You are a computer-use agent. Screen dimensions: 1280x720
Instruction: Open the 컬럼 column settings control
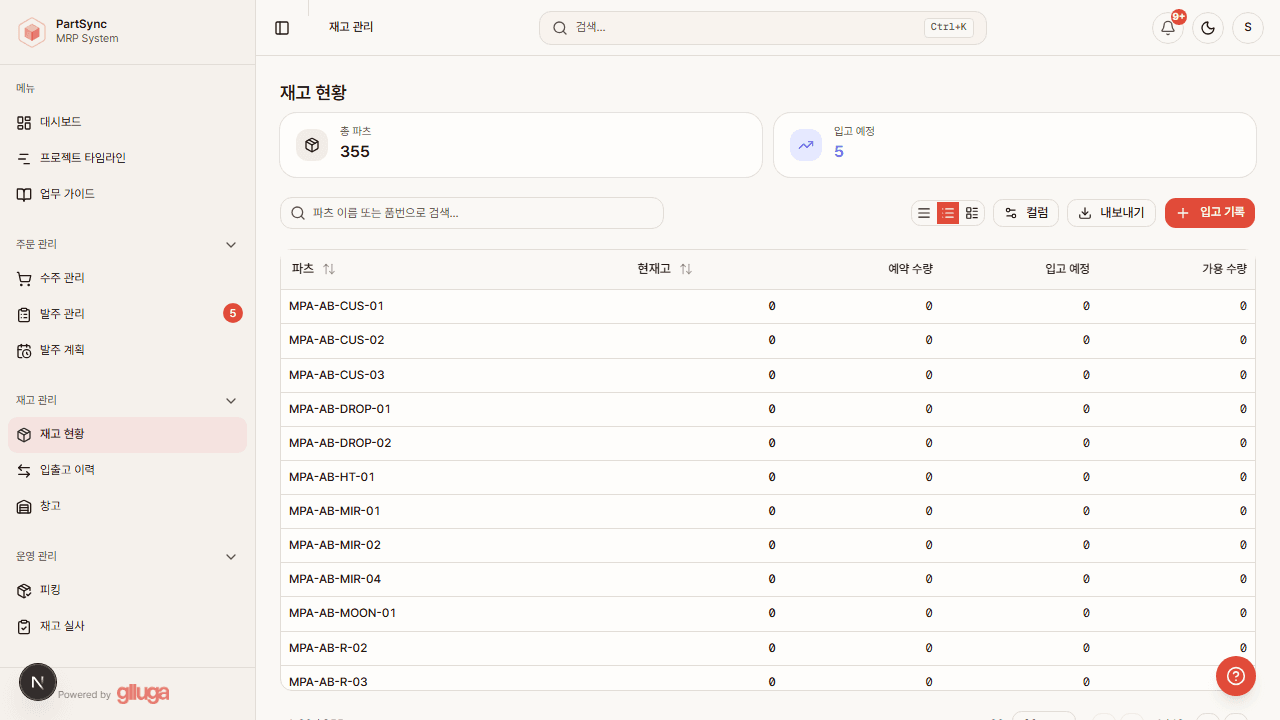[x=1025, y=212]
